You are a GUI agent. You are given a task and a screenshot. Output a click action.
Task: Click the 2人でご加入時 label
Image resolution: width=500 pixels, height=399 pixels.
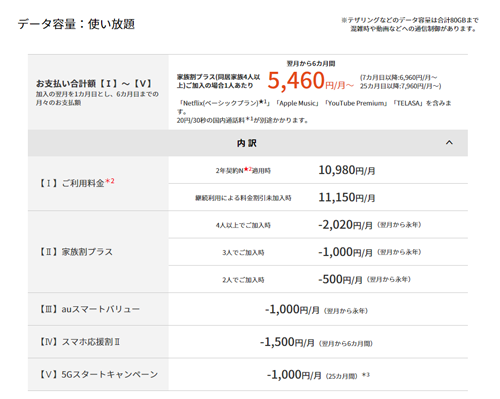(243, 280)
